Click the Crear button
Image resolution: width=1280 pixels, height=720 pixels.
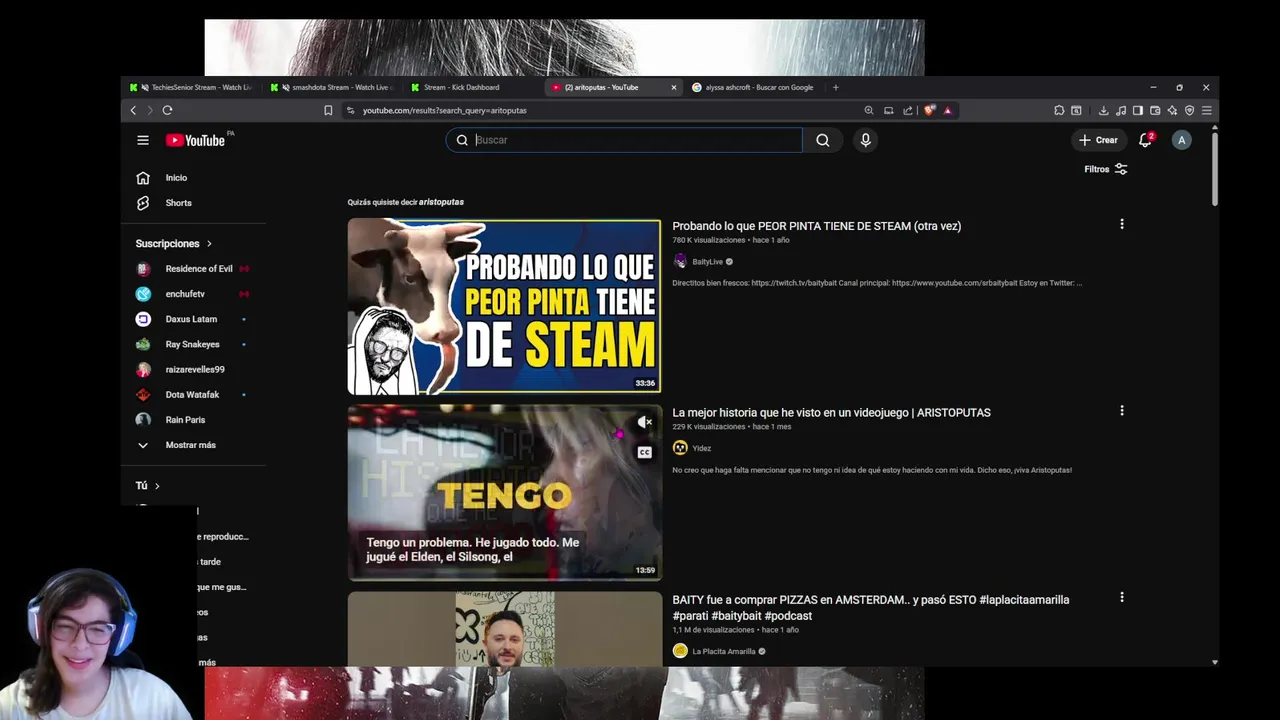click(1097, 140)
